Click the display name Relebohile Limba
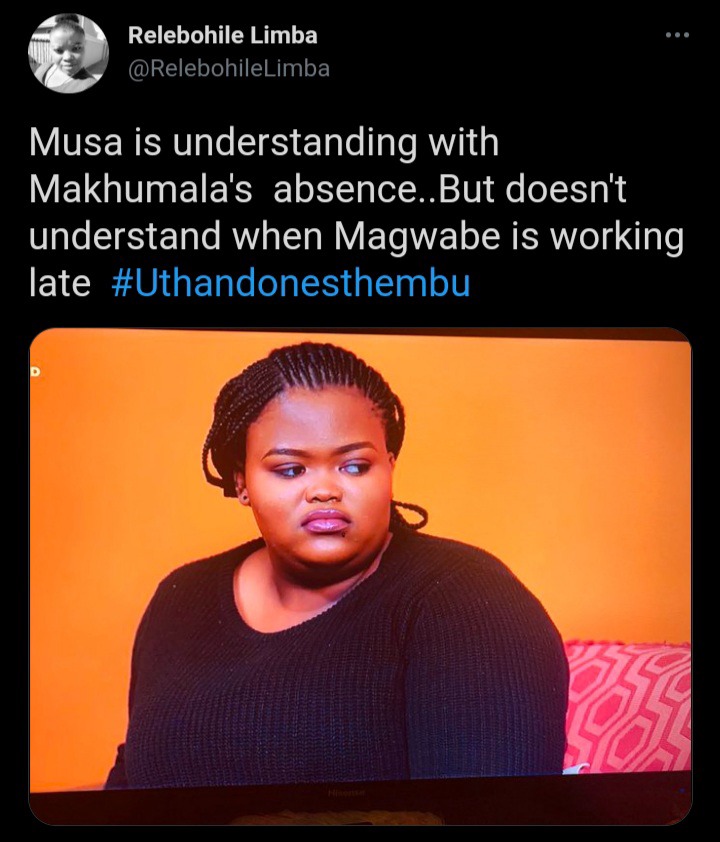Viewport: 720px width, 842px height. point(223,35)
